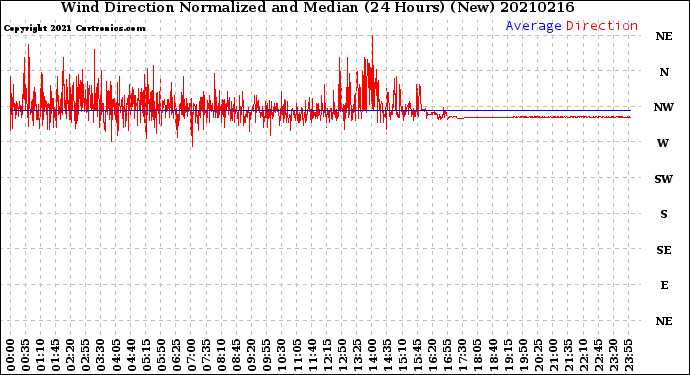Click the 14:35 time axis label
The image size is (690, 375).
click(x=387, y=355)
